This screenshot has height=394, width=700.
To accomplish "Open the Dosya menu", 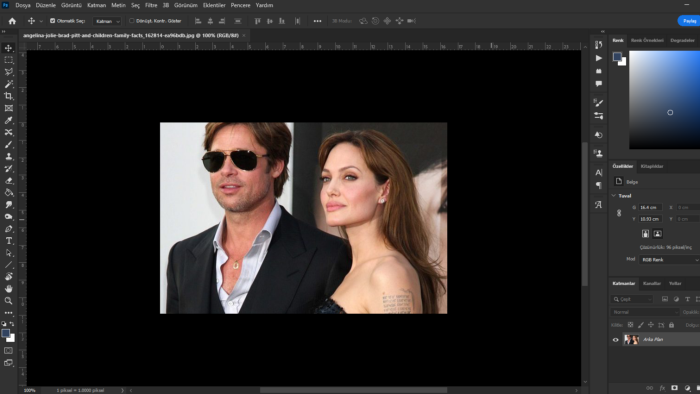I will [23, 5].
